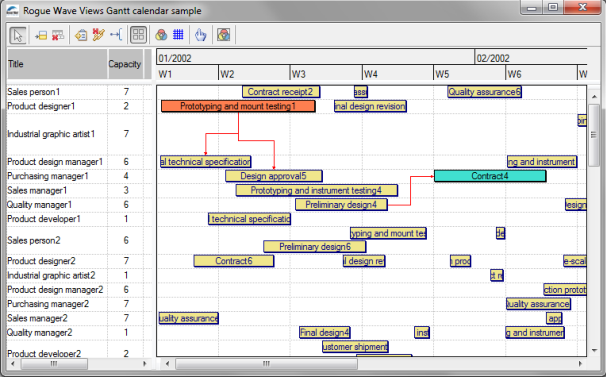Click the add row toolbar icon
The height and width of the screenshot is (381, 606).
pos(41,35)
